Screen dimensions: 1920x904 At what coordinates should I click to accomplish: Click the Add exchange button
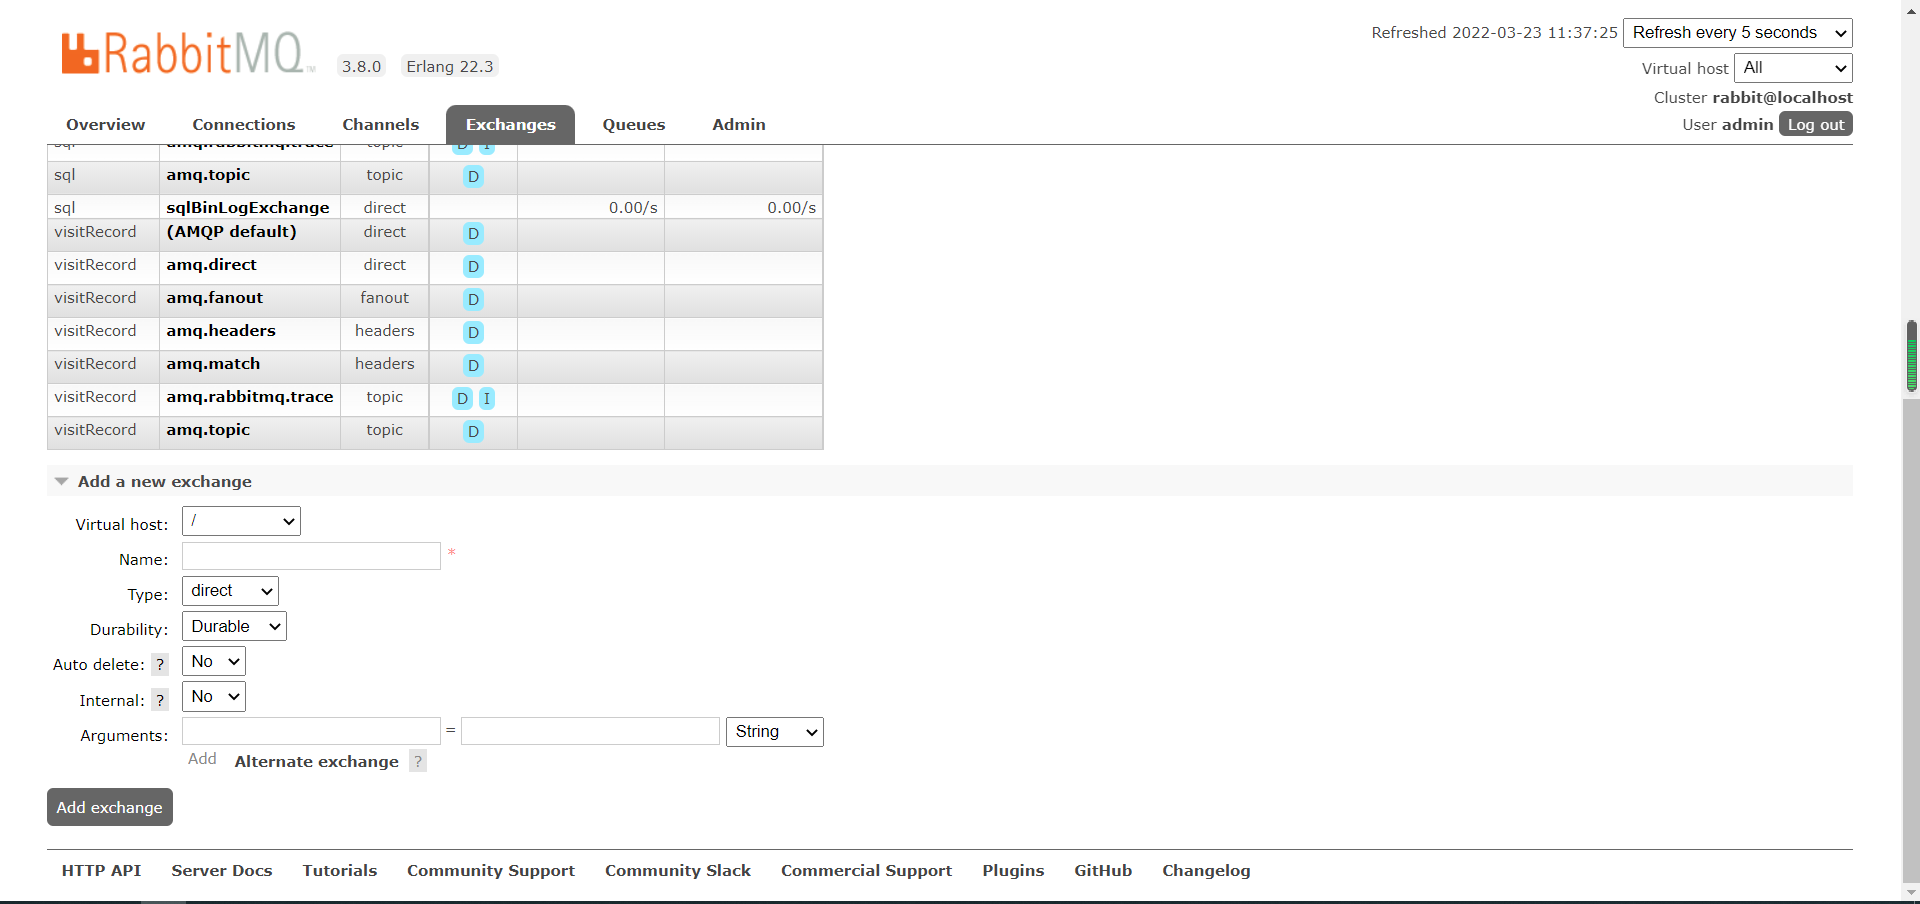tap(110, 807)
